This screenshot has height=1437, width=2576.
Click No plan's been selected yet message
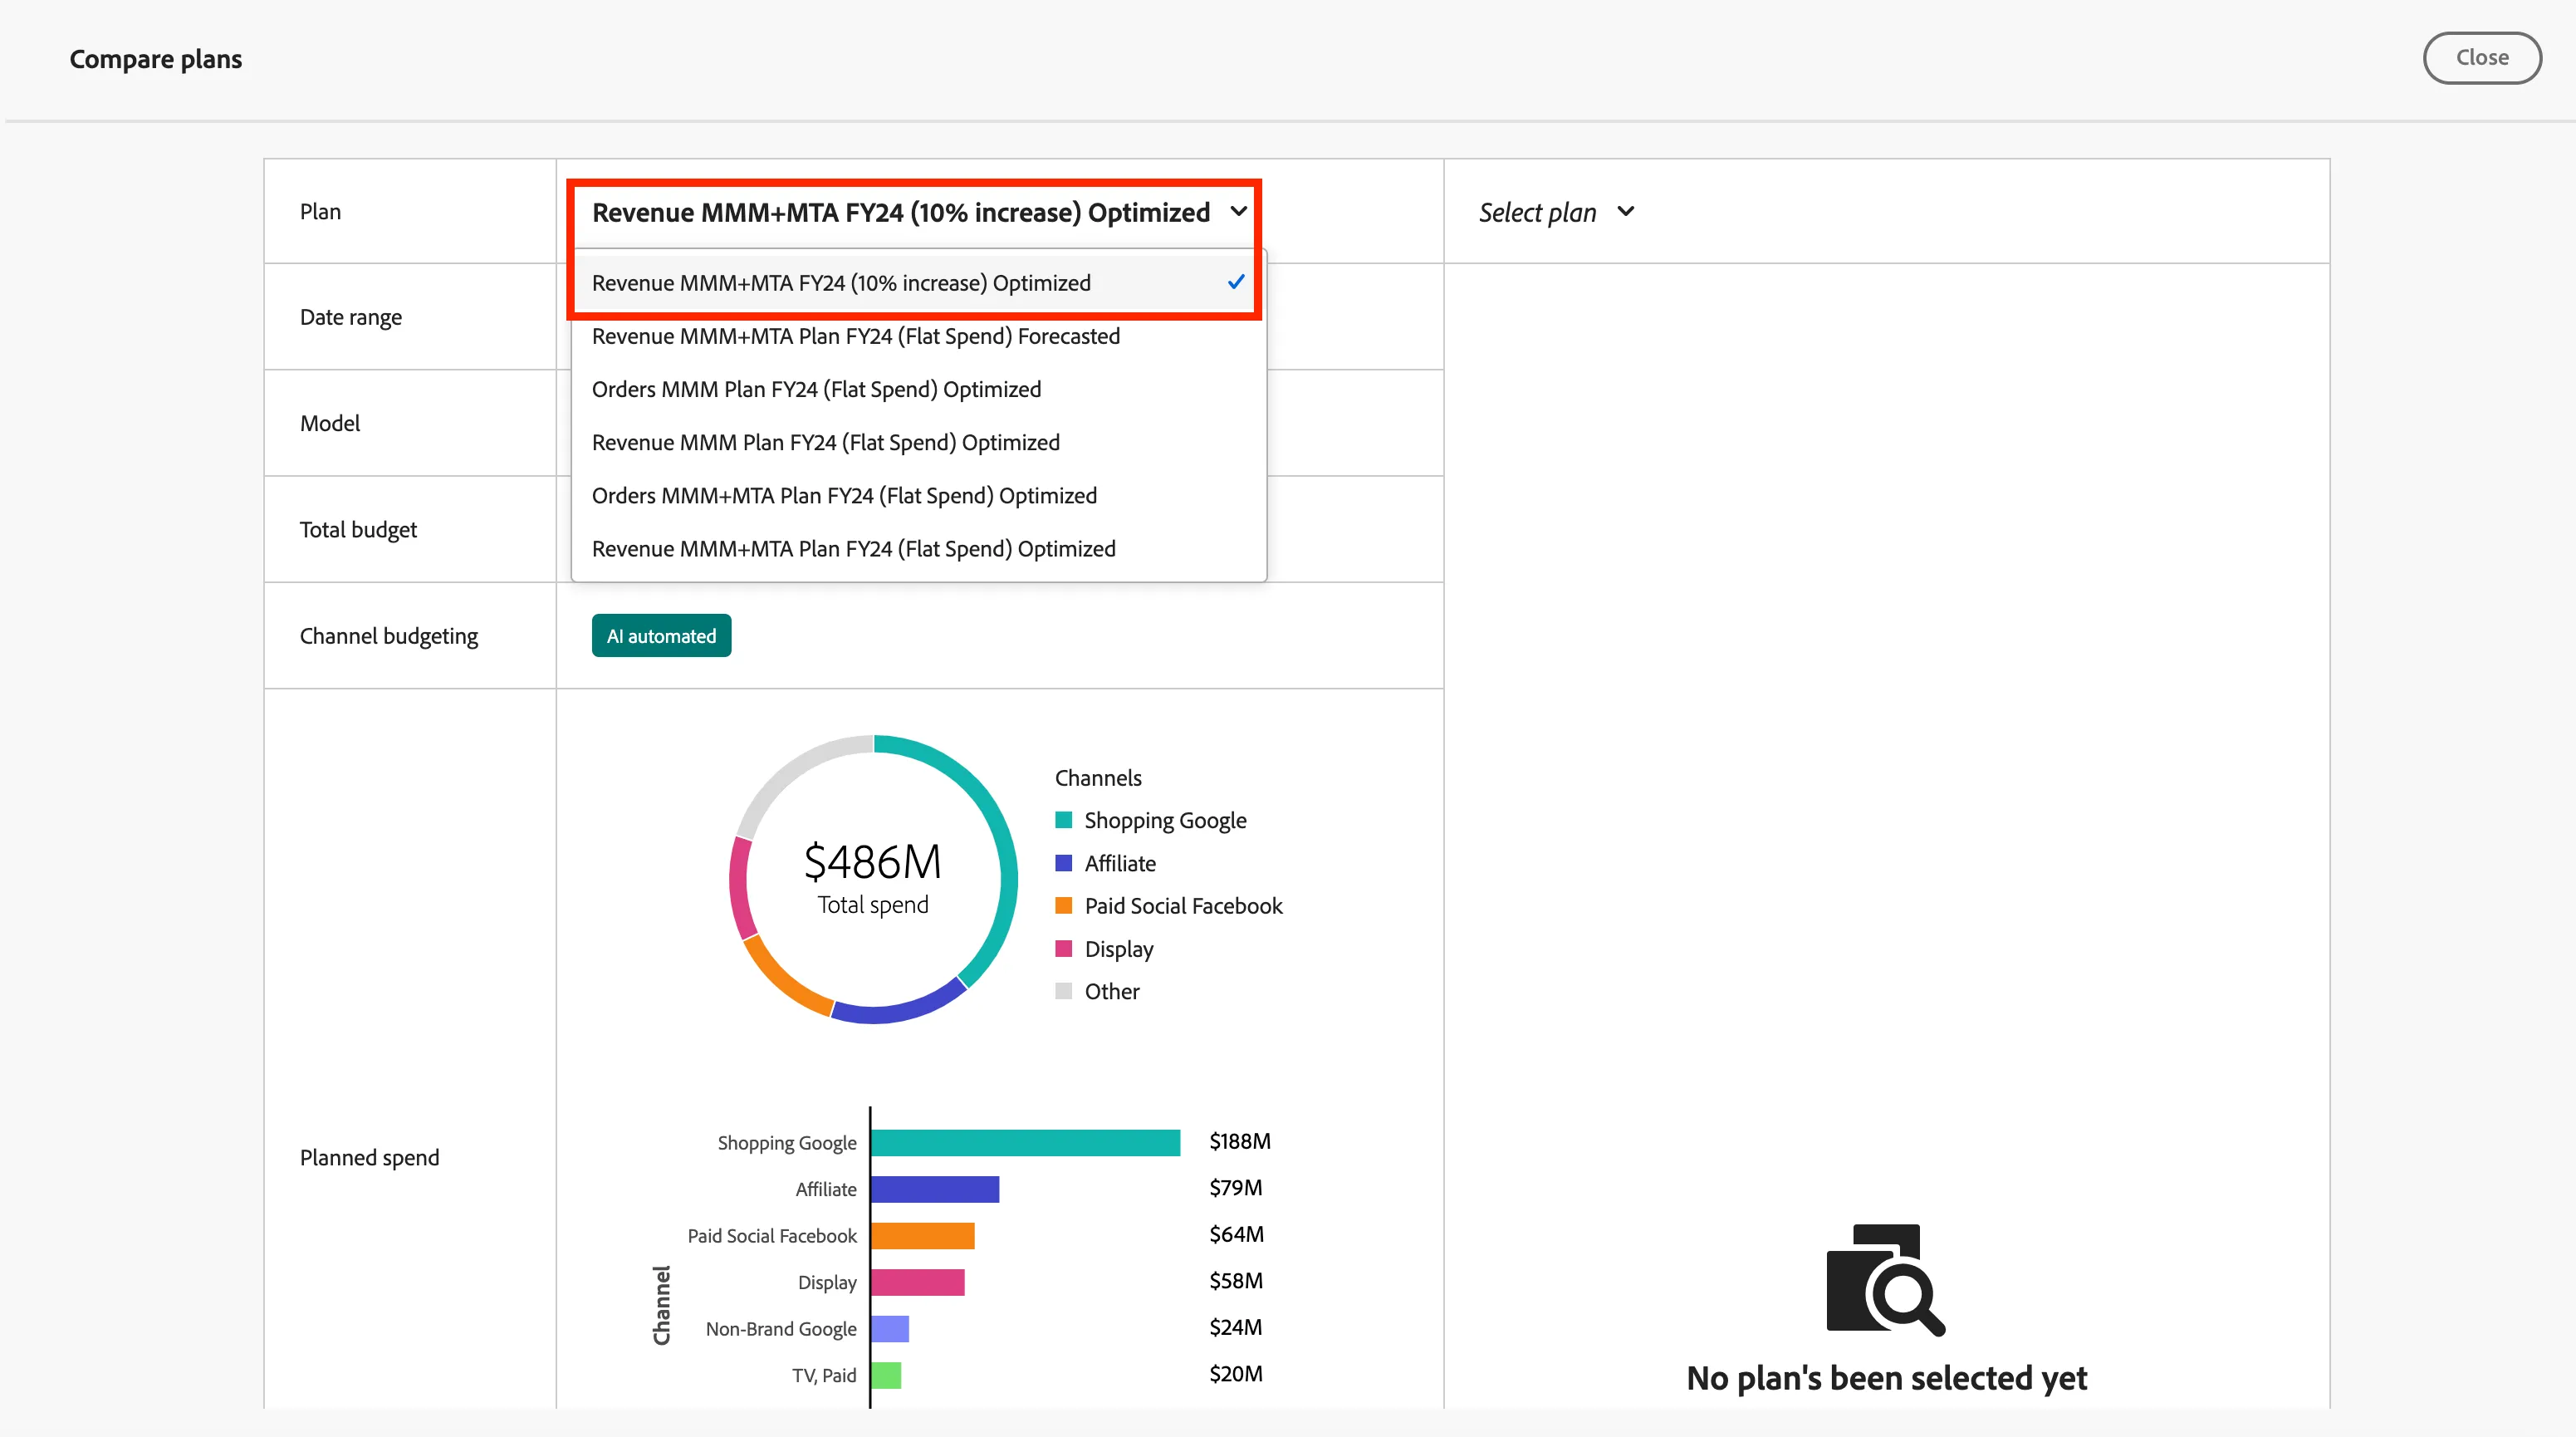pyautogui.click(x=1886, y=1379)
